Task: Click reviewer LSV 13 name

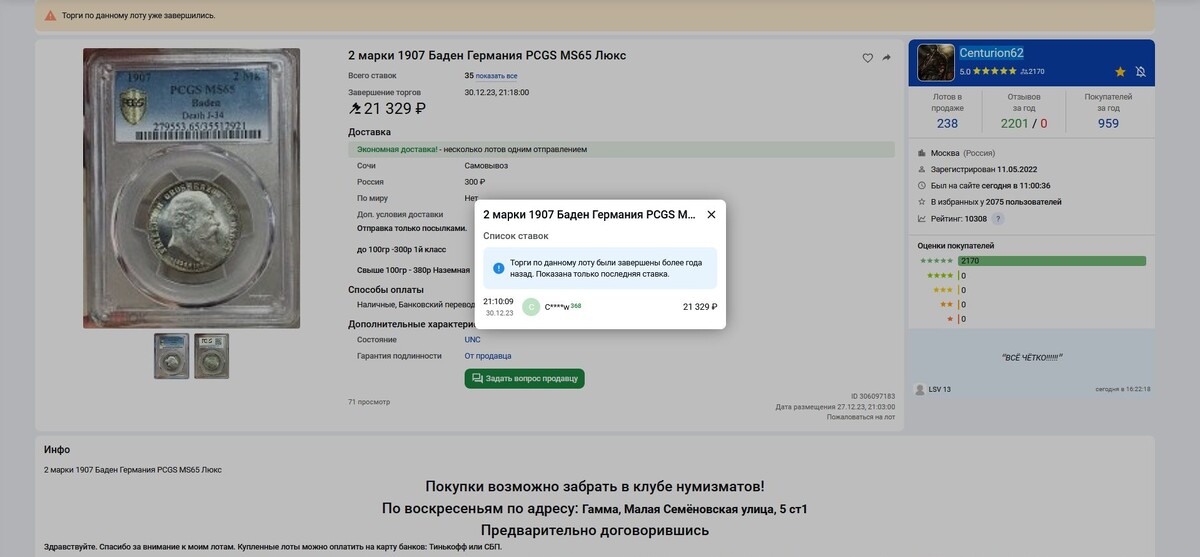Action: [940, 389]
